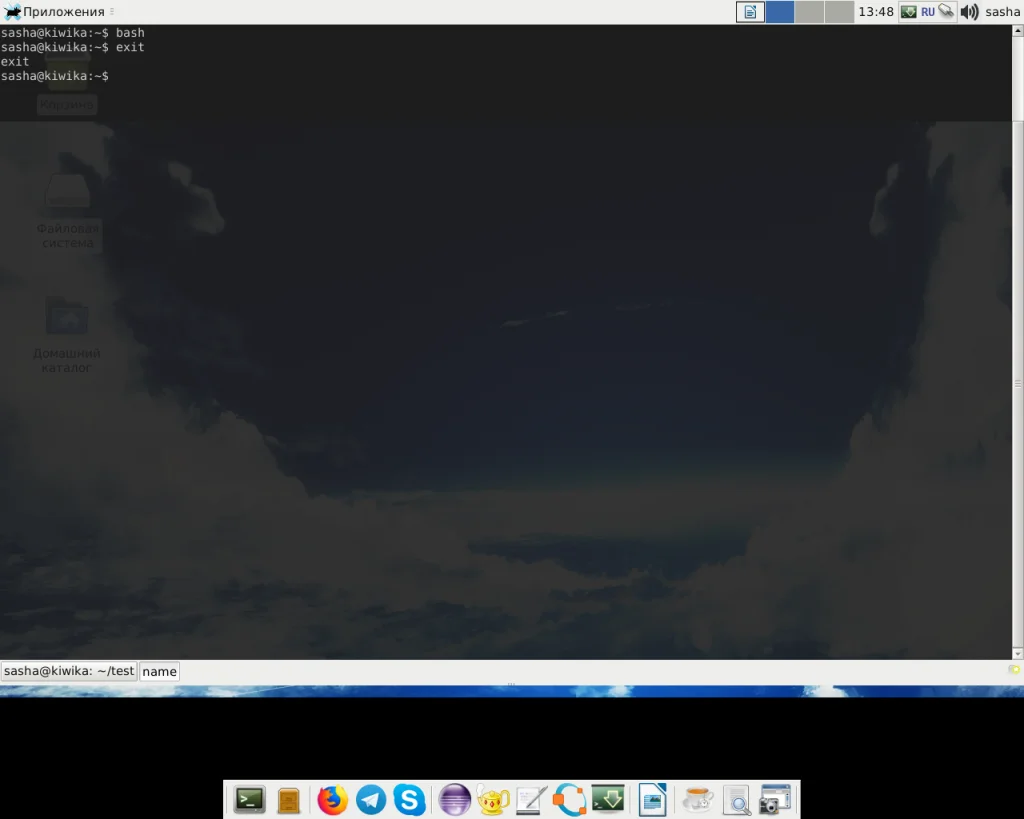
Task: Open the drop-down terminal icon in dock
Action: pyautogui.click(x=608, y=799)
